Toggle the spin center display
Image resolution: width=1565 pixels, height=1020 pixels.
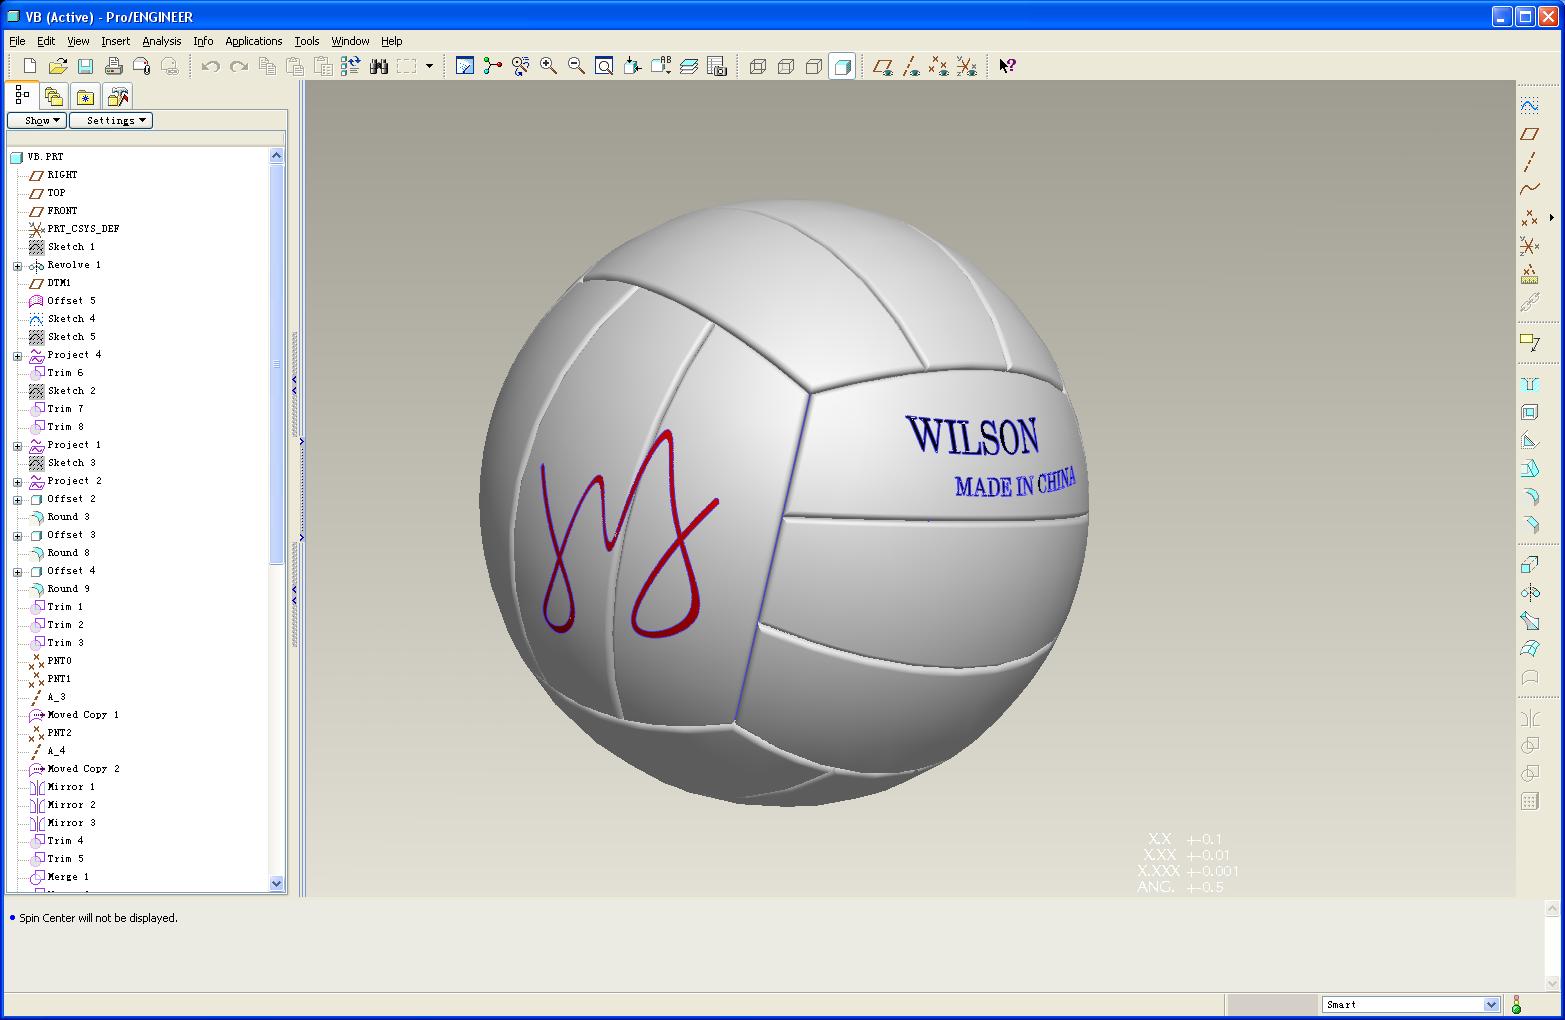tap(493, 66)
